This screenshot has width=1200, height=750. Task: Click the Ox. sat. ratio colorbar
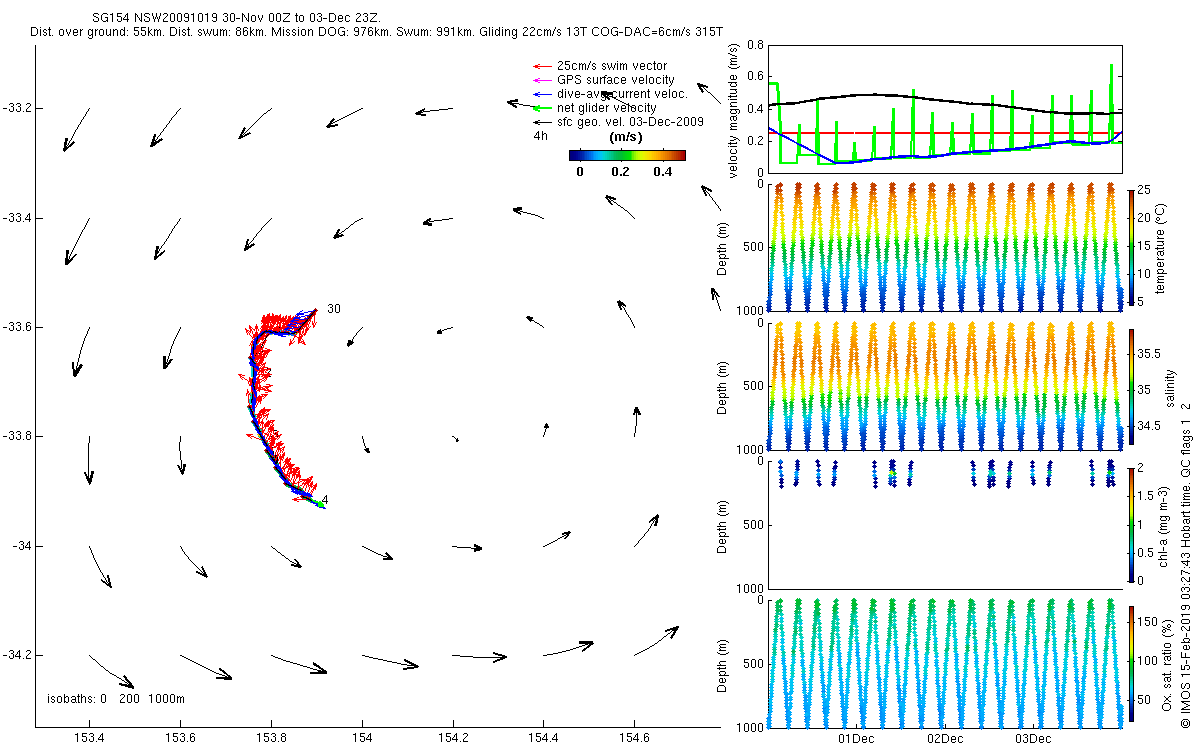coord(1131,664)
